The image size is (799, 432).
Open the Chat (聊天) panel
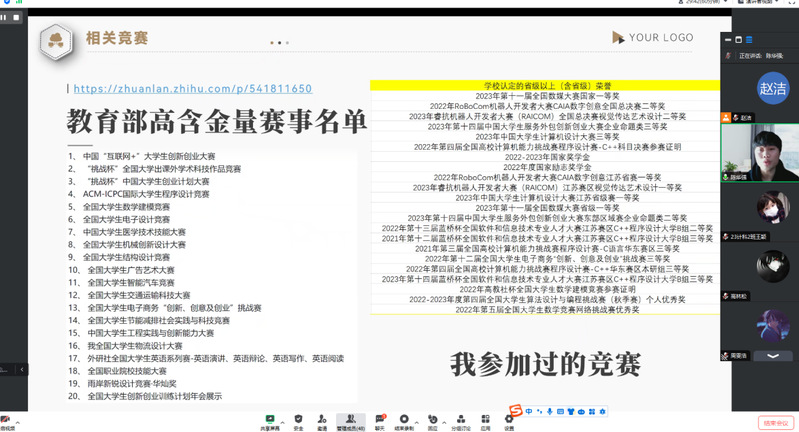(x=379, y=419)
